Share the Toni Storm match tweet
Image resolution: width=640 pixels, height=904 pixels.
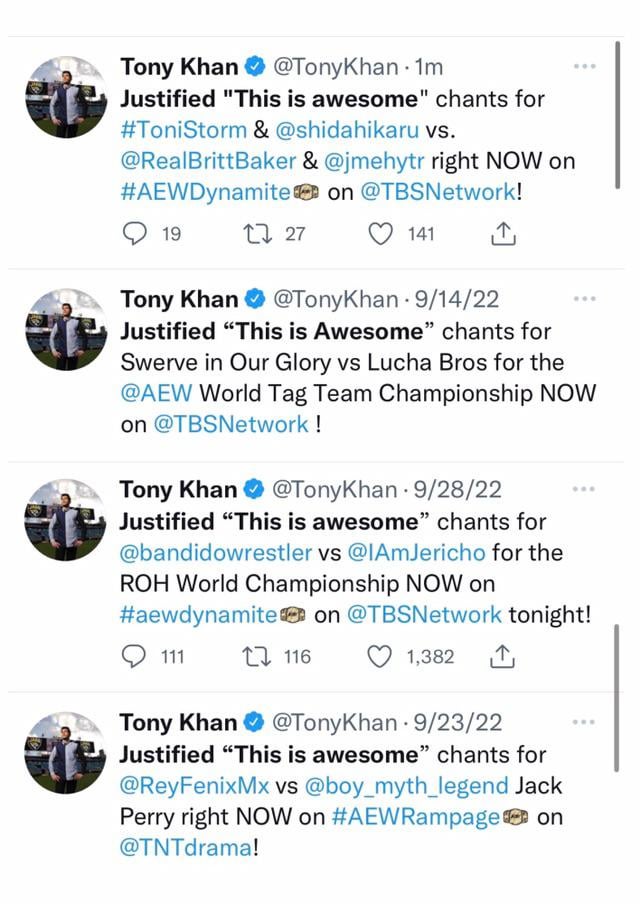[x=505, y=234]
